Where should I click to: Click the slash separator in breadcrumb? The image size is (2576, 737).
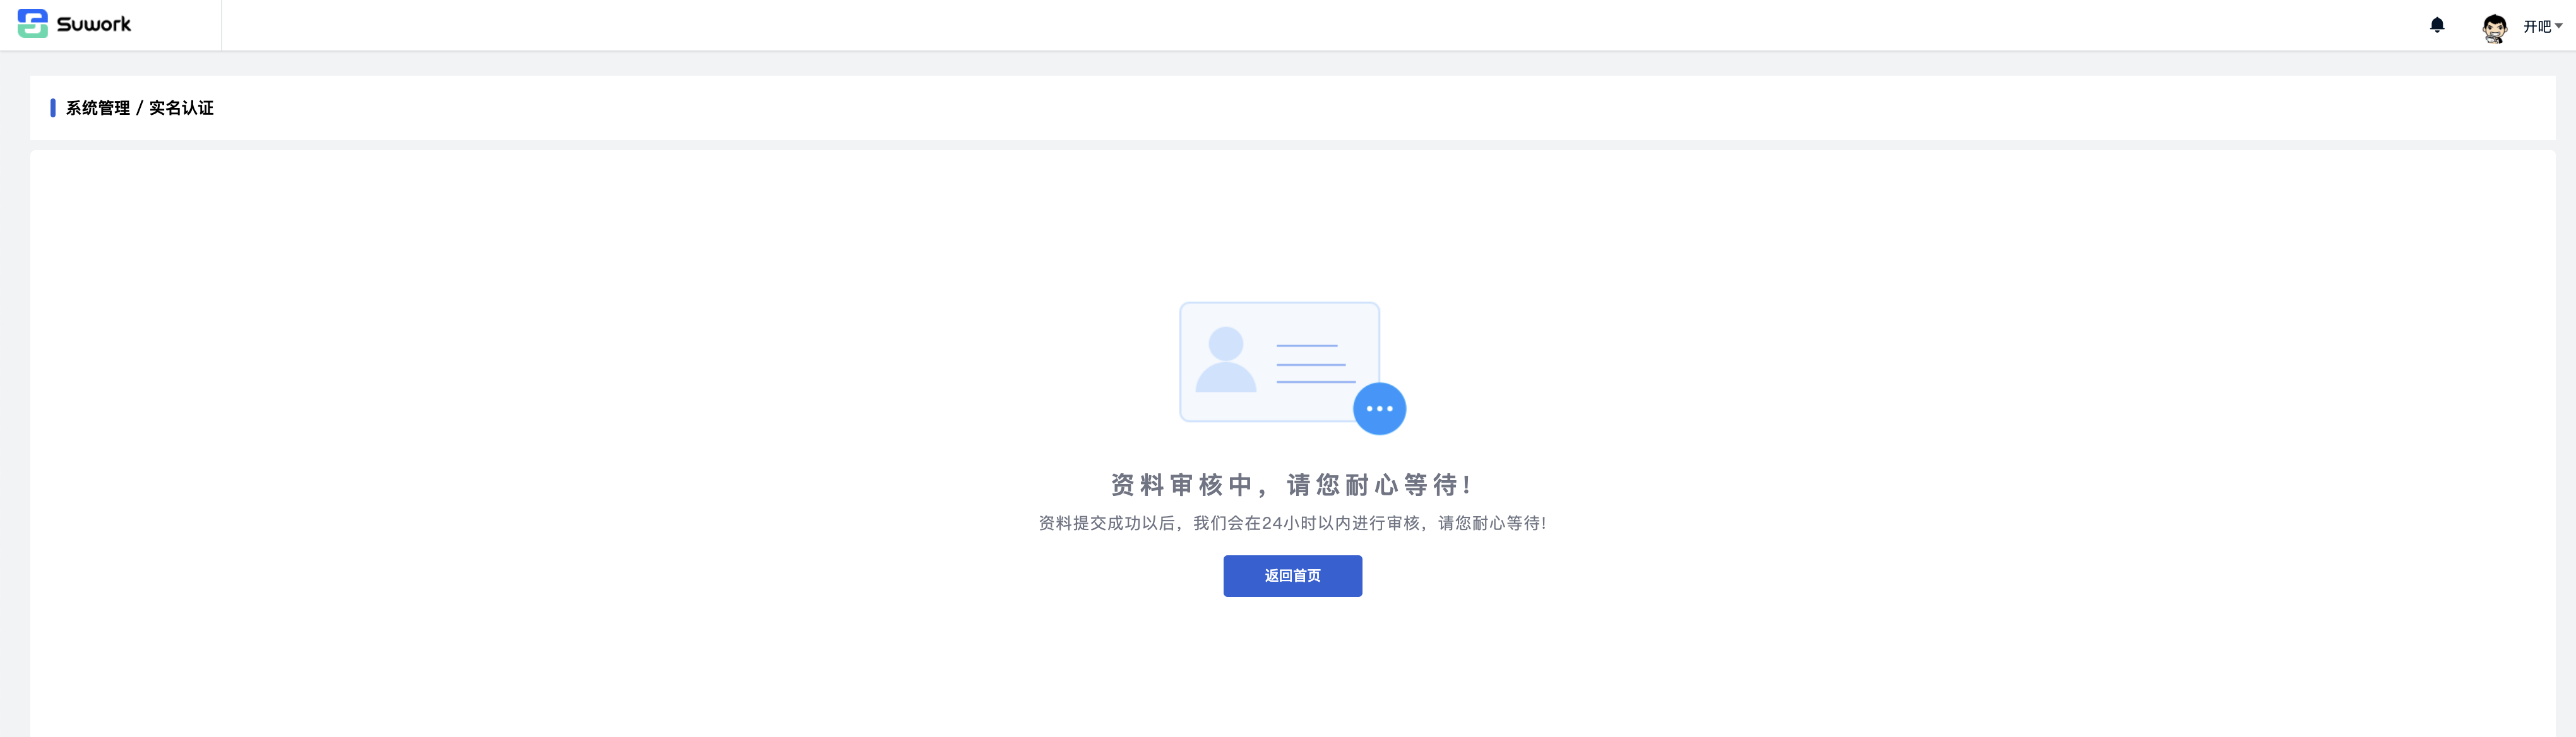click(140, 108)
